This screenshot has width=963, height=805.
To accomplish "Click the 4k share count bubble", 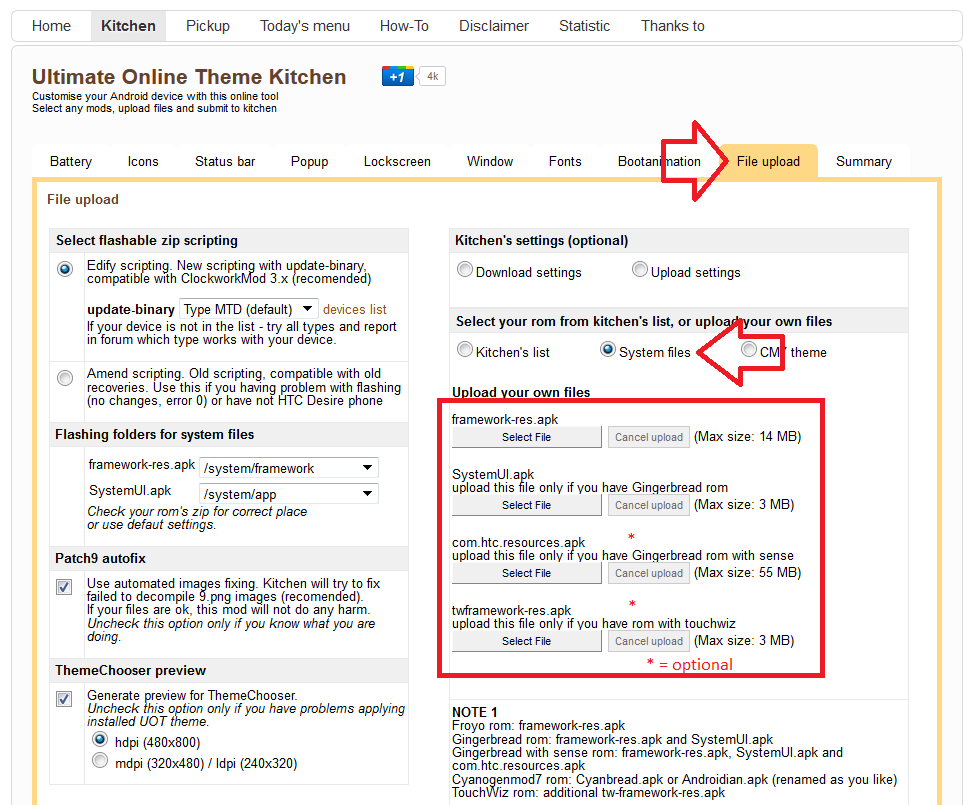I will coord(432,77).
